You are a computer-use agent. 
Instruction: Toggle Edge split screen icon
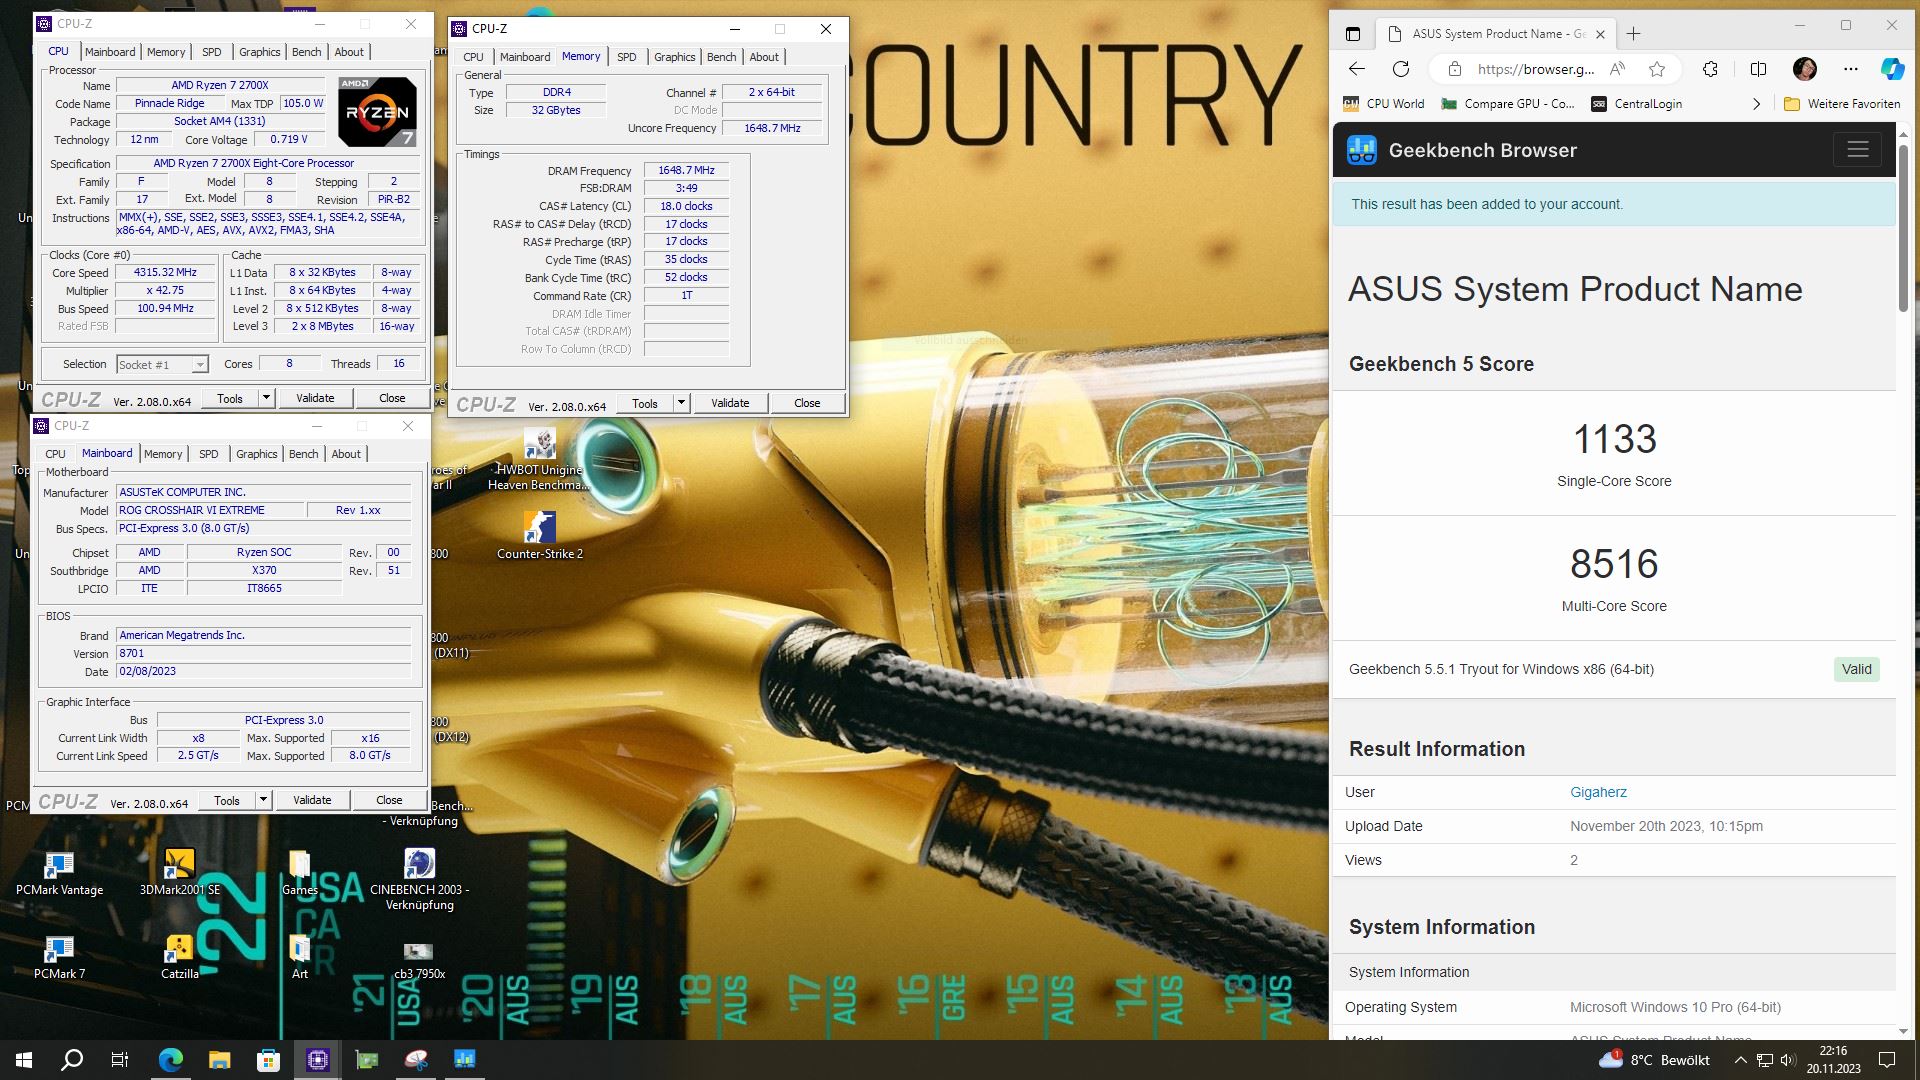(1758, 69)
